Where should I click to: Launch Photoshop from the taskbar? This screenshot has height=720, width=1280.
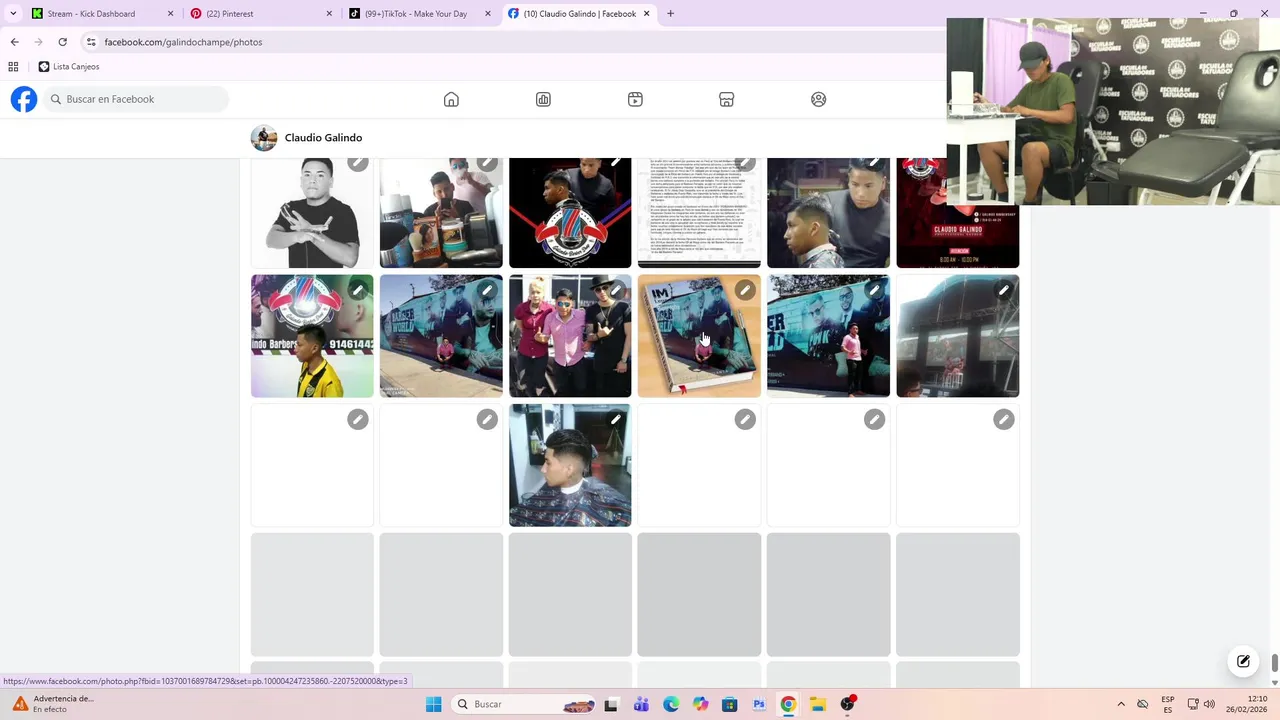click(759, 704)
